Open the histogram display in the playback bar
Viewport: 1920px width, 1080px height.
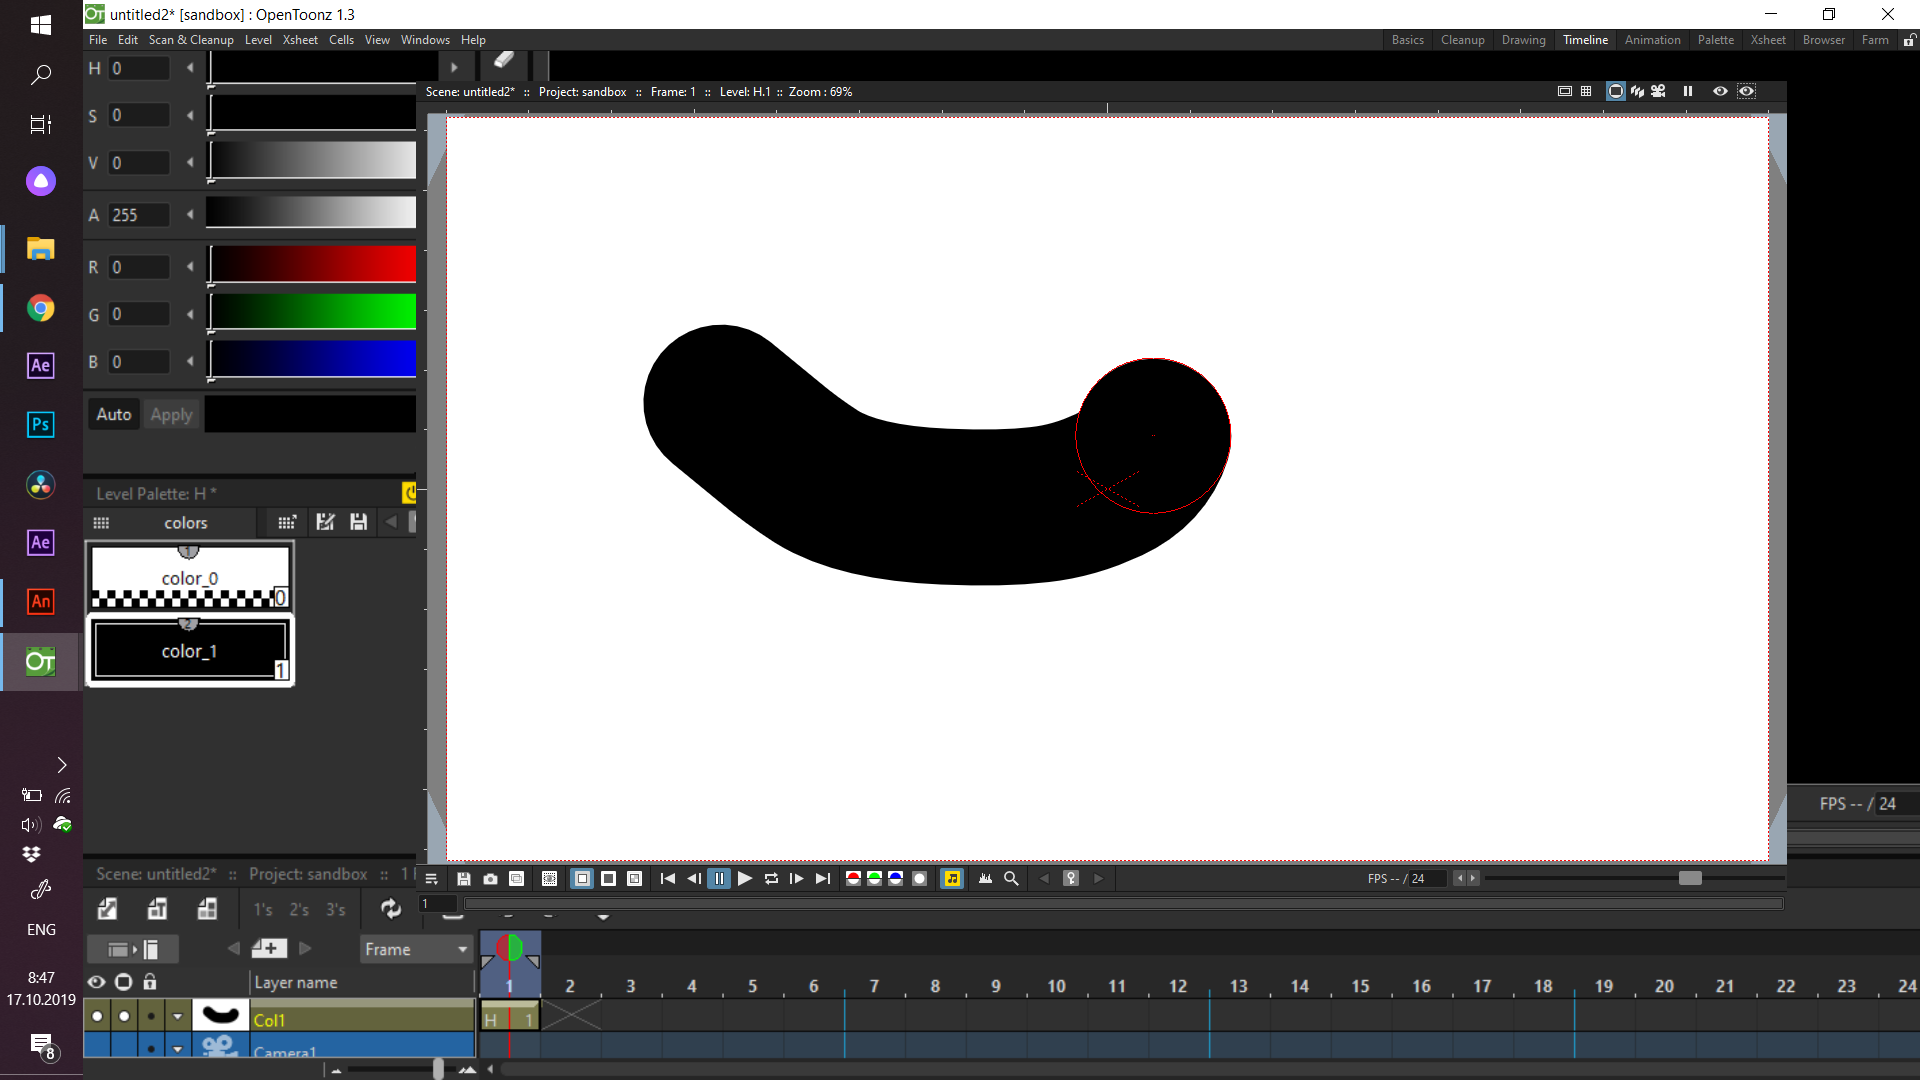click(x=985, y=878)
